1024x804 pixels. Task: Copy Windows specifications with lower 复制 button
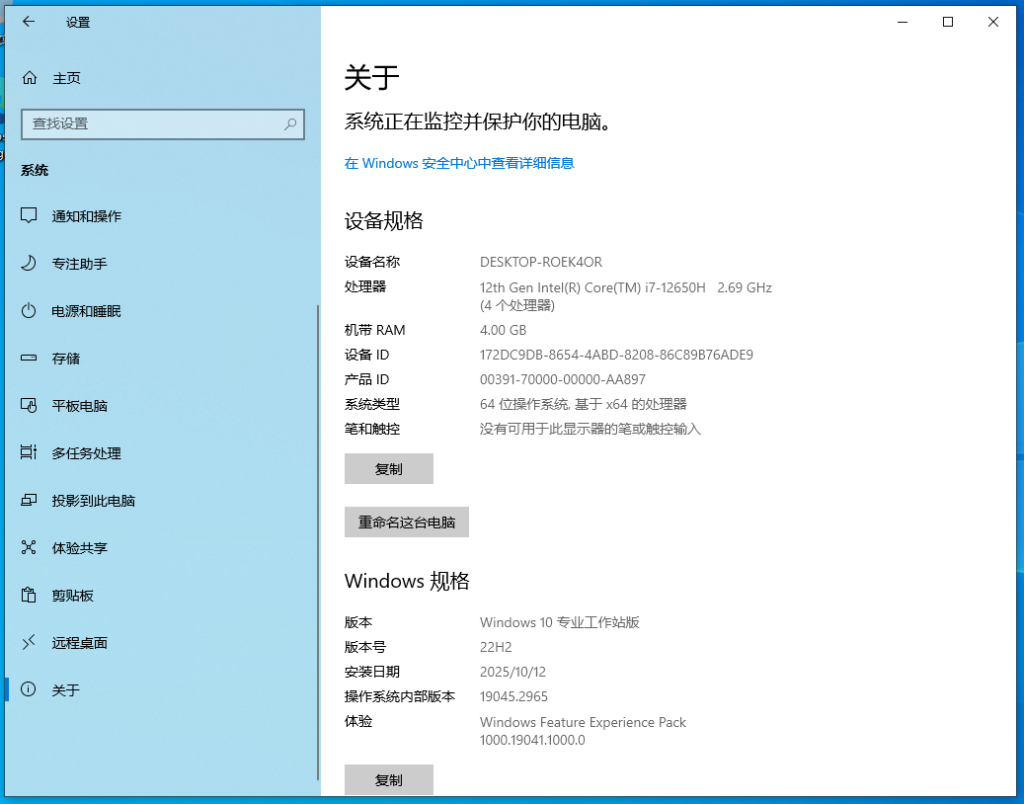[x=388, y=779]
